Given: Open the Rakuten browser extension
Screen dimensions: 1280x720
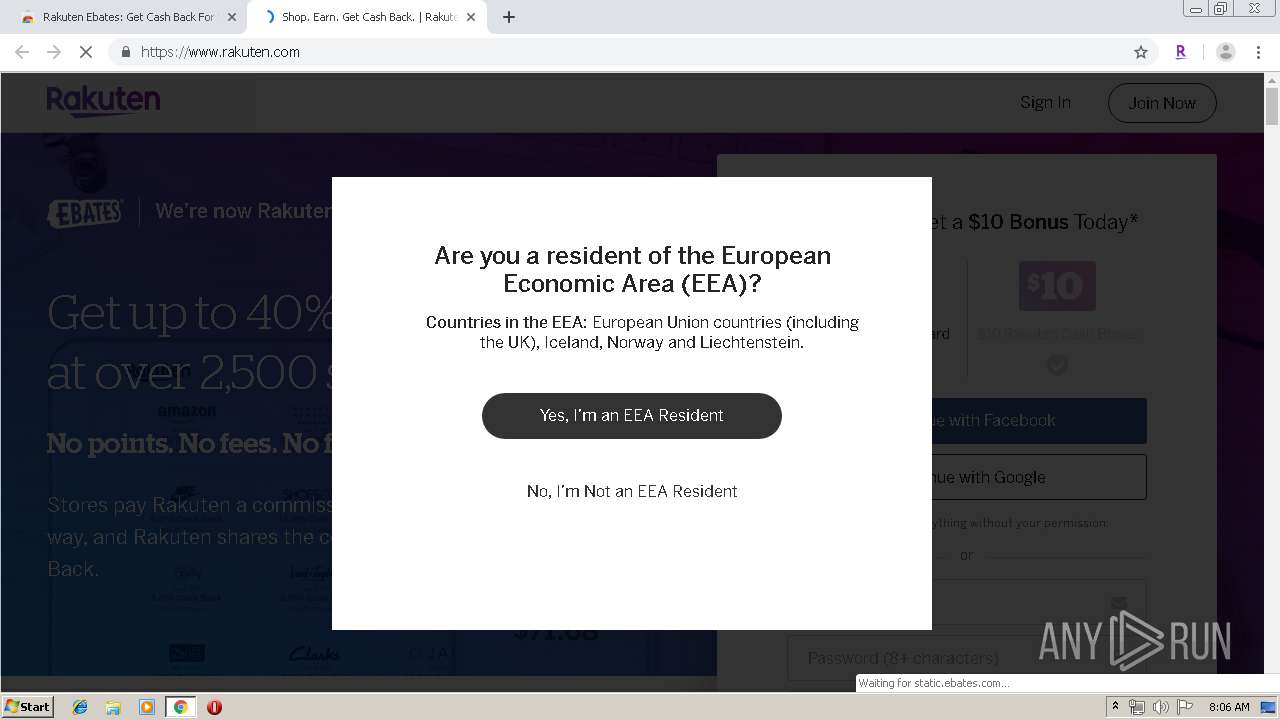Looking at the screenshot, I should (1181, 52).
